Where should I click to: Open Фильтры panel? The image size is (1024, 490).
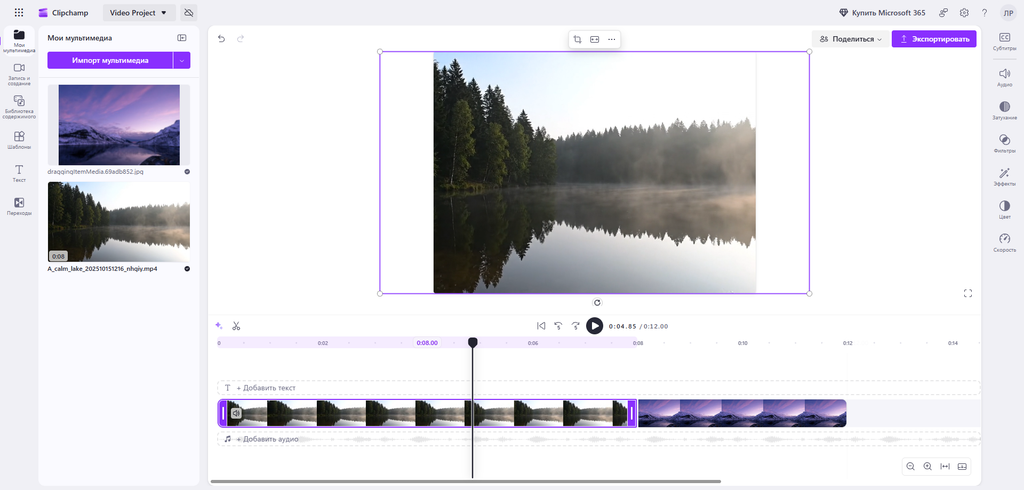tap(1004, 144)
